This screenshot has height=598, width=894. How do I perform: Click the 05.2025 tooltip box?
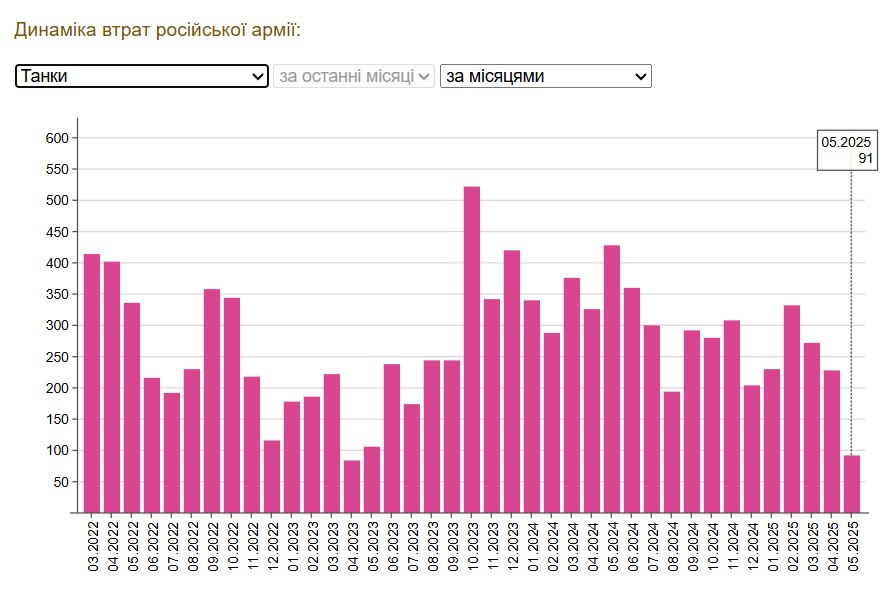tap(846, 150)
